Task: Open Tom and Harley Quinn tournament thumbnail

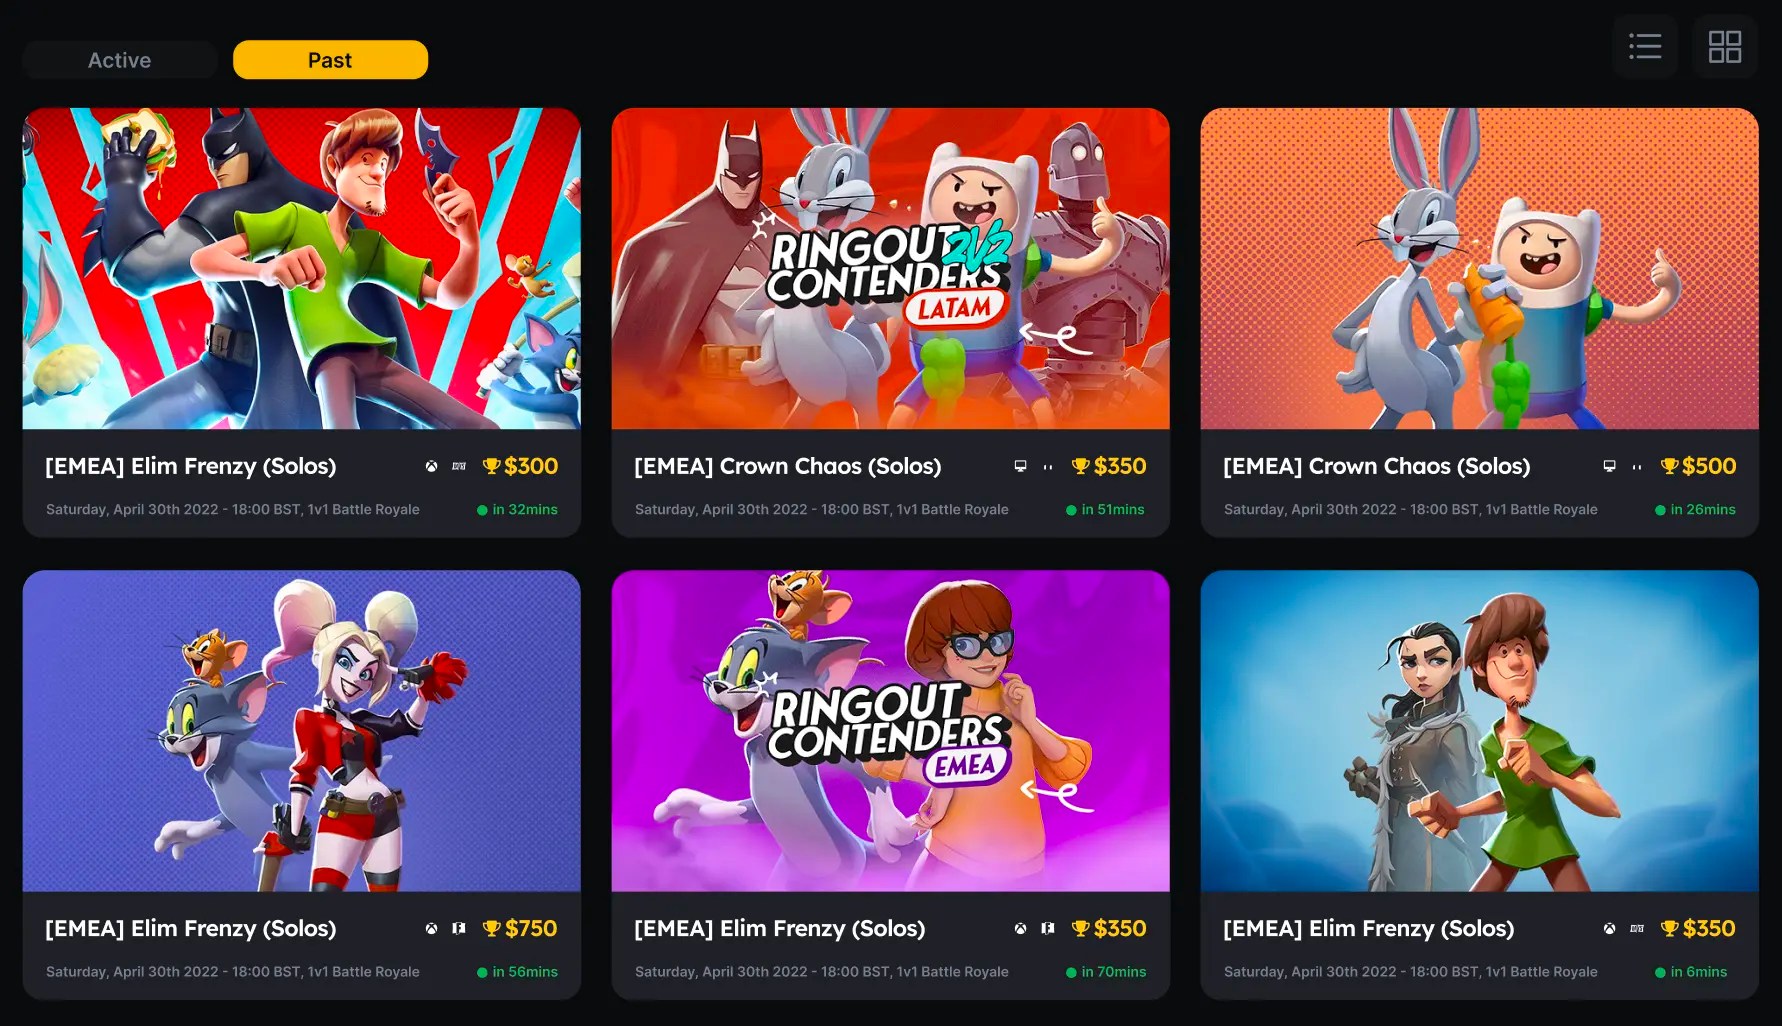Action: (x=301, y=730)
